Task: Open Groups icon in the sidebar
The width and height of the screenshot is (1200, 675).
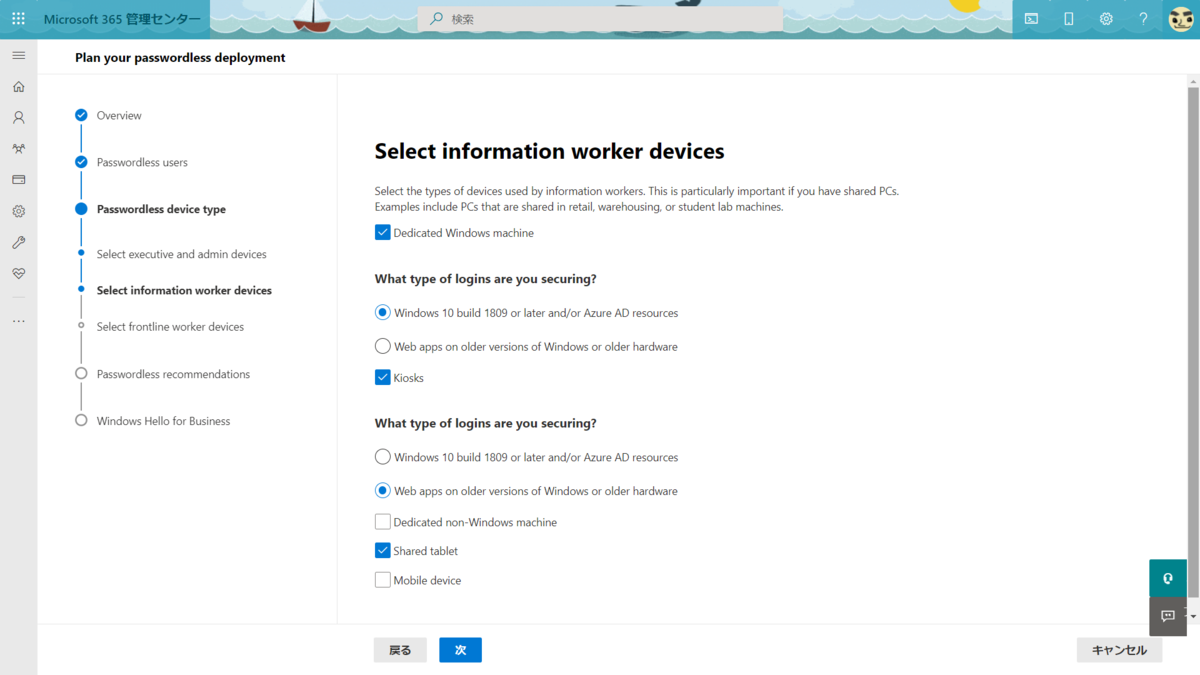Action: 18,149
